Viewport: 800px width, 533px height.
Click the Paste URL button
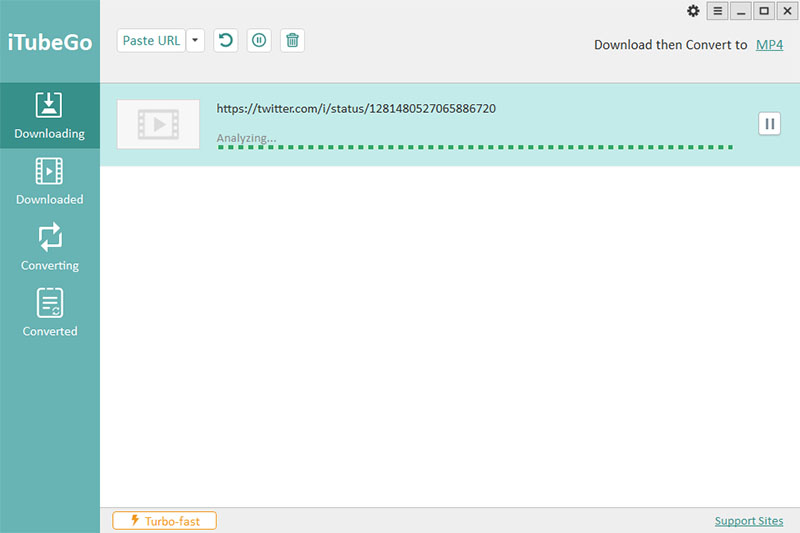[x=151, y=40]
